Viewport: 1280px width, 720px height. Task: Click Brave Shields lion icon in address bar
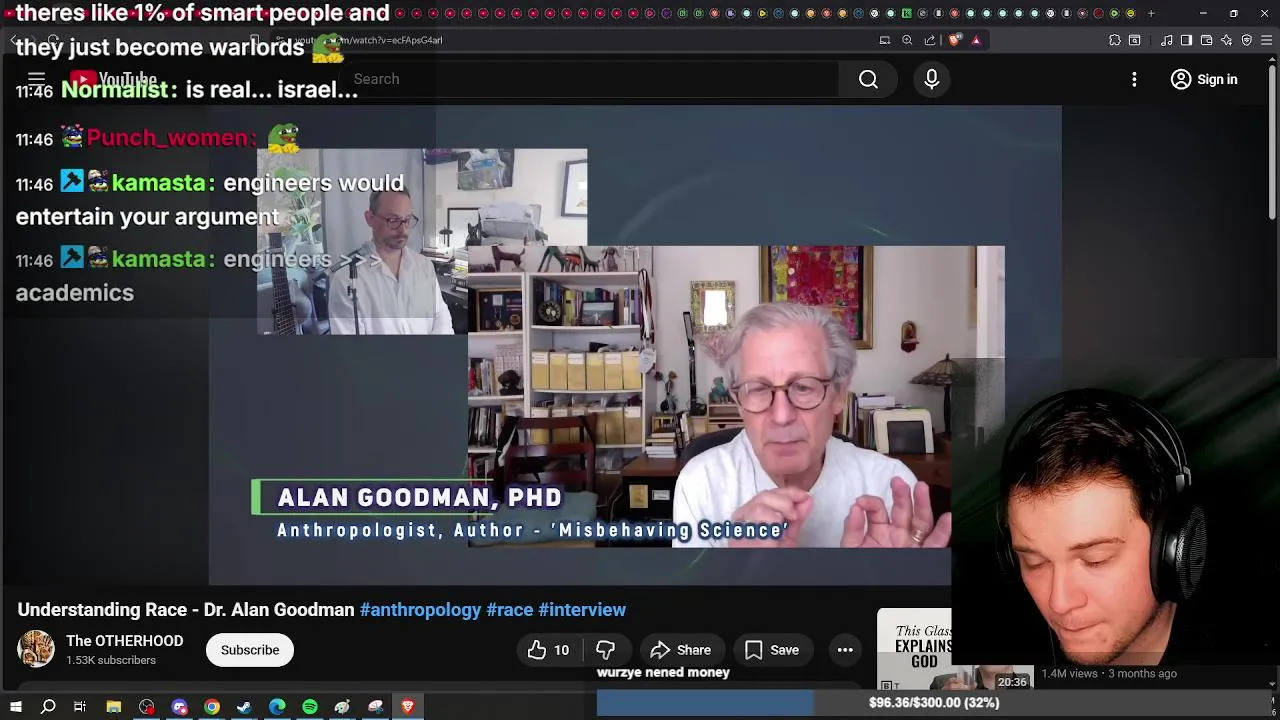(954, 40)
